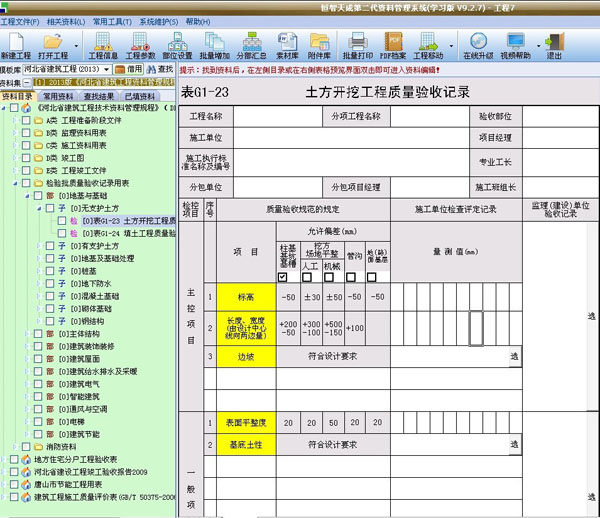The width and height of the screenshot is (600, 518).
Task: Click the 选 button in 基底土性 row
Action: coord(514,445)
